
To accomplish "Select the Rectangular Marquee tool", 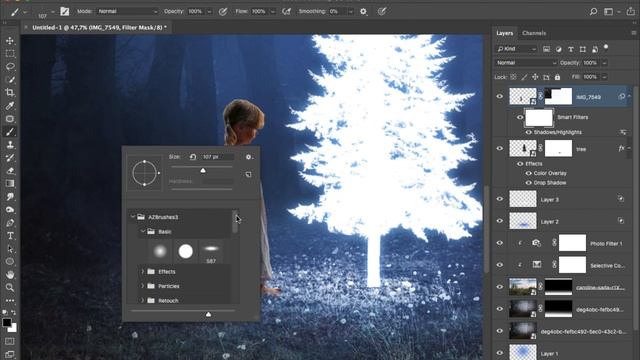I will 10,54.
